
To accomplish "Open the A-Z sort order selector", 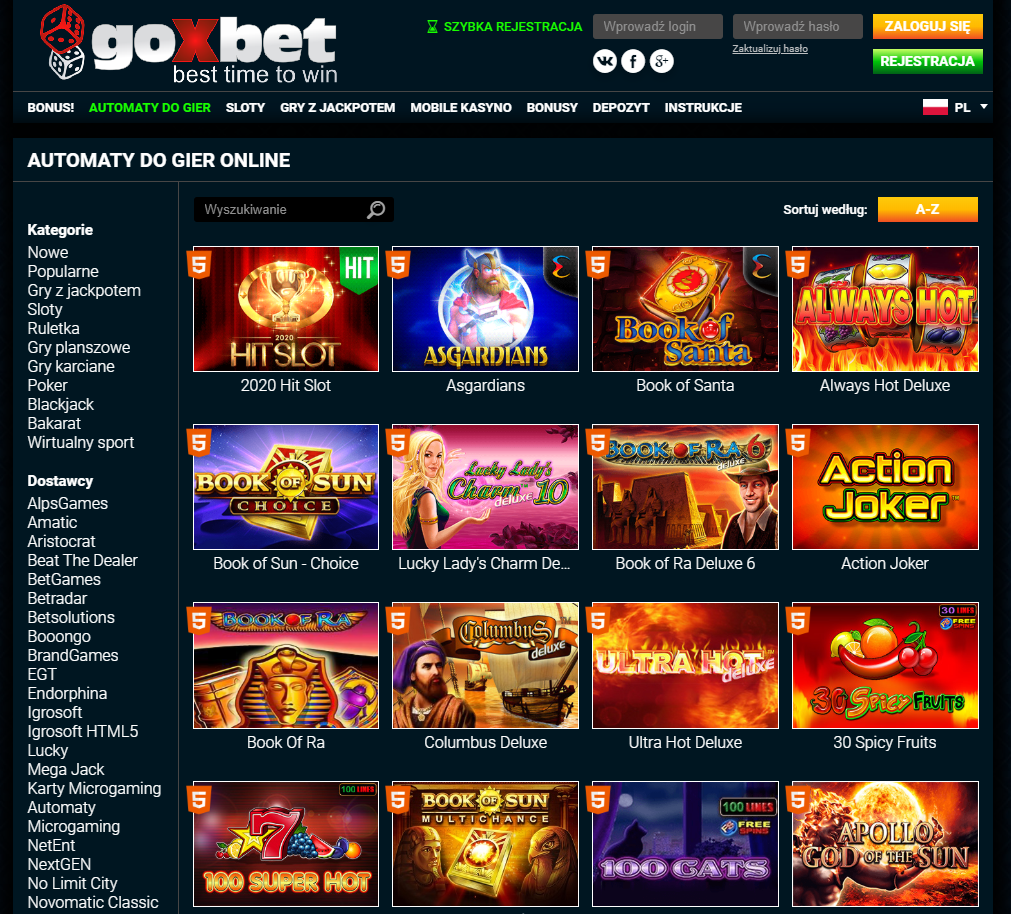I will coord(927,209).
